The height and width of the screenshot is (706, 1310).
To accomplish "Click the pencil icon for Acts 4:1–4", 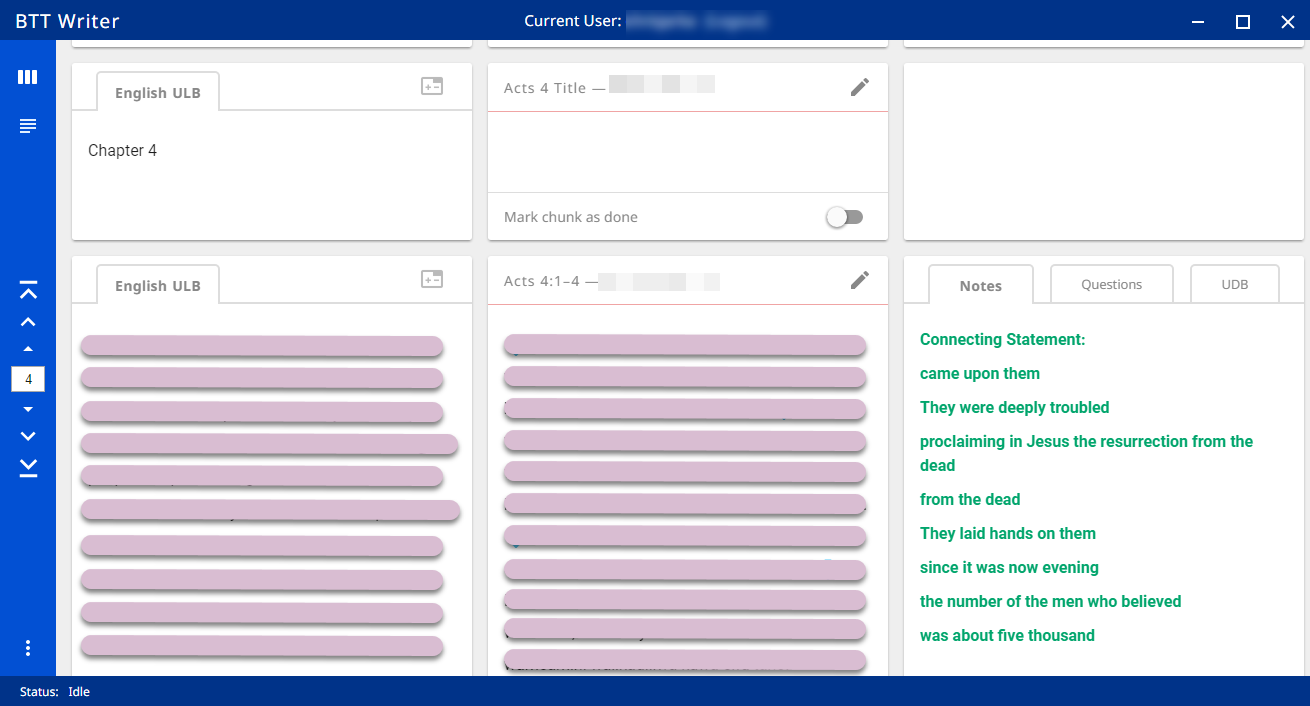I will click(859, 280).
